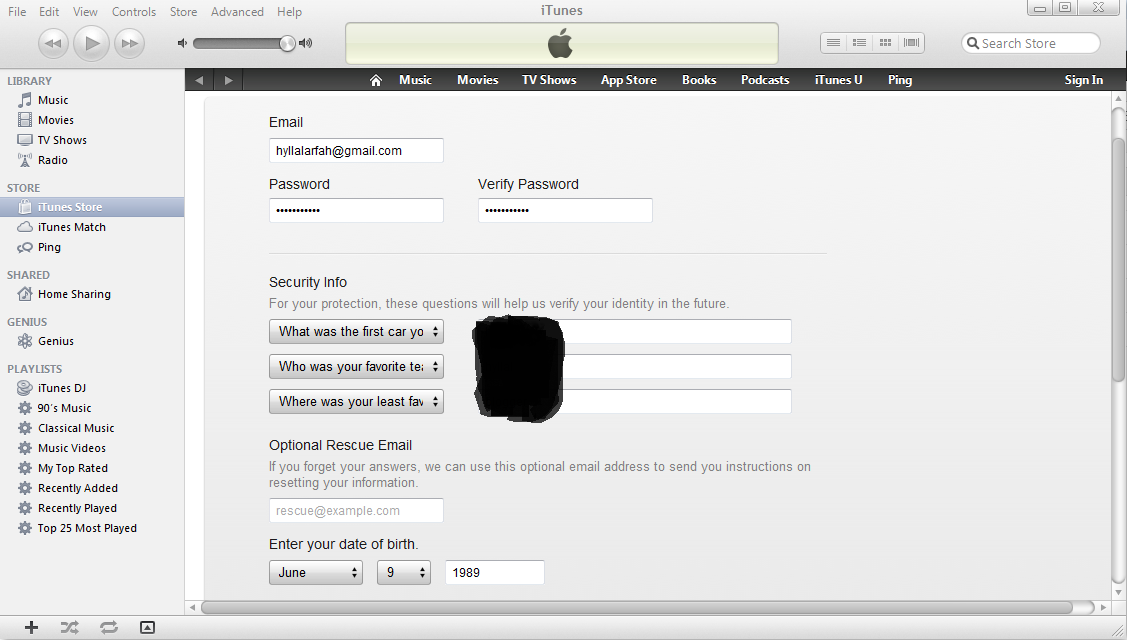The width and height of the screenshot is (1127, 640).
Task: Open the Advanced menu
Action: 236,12
